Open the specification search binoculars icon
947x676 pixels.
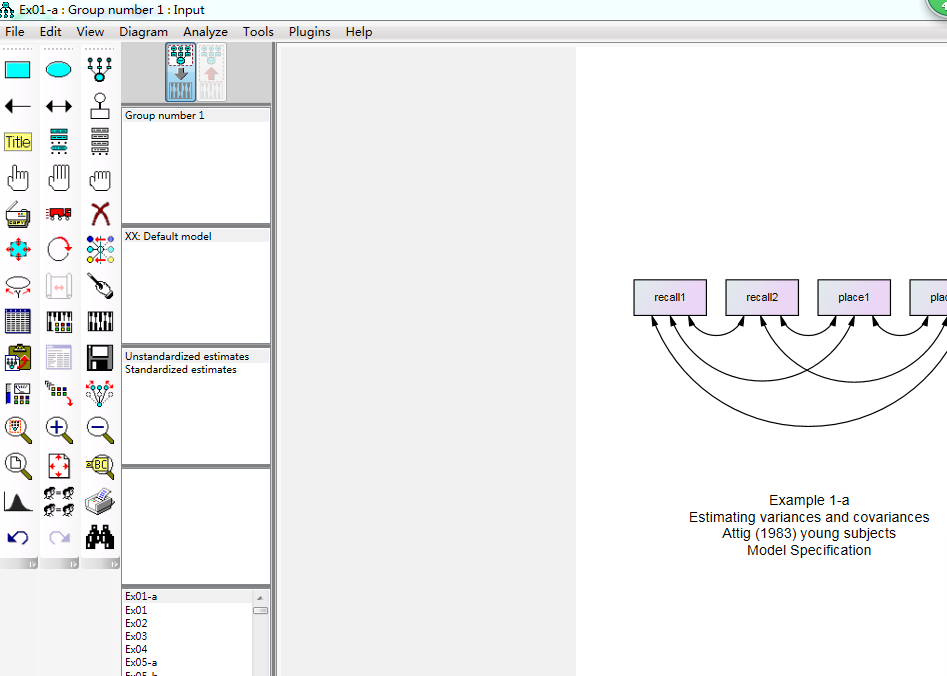click(100, 537)
